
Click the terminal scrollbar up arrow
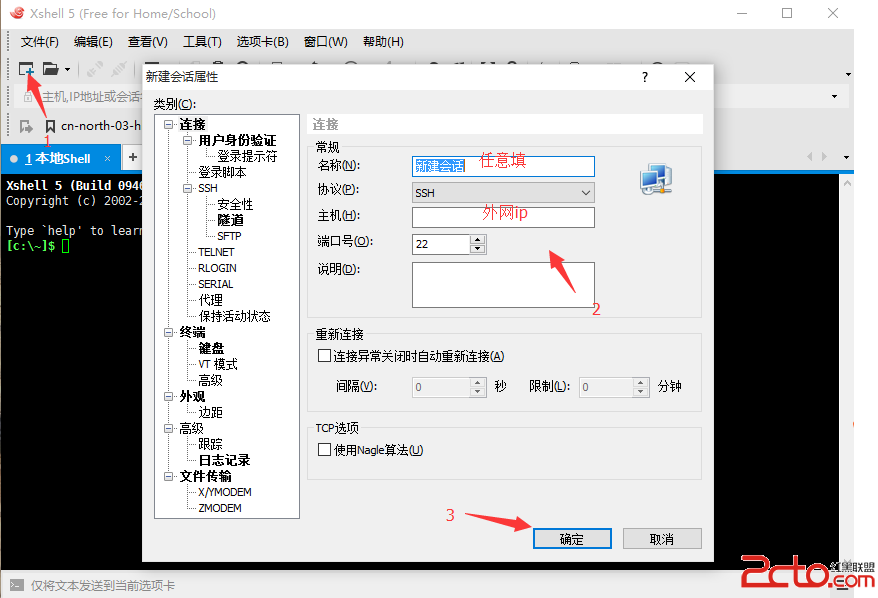(847, 183)
